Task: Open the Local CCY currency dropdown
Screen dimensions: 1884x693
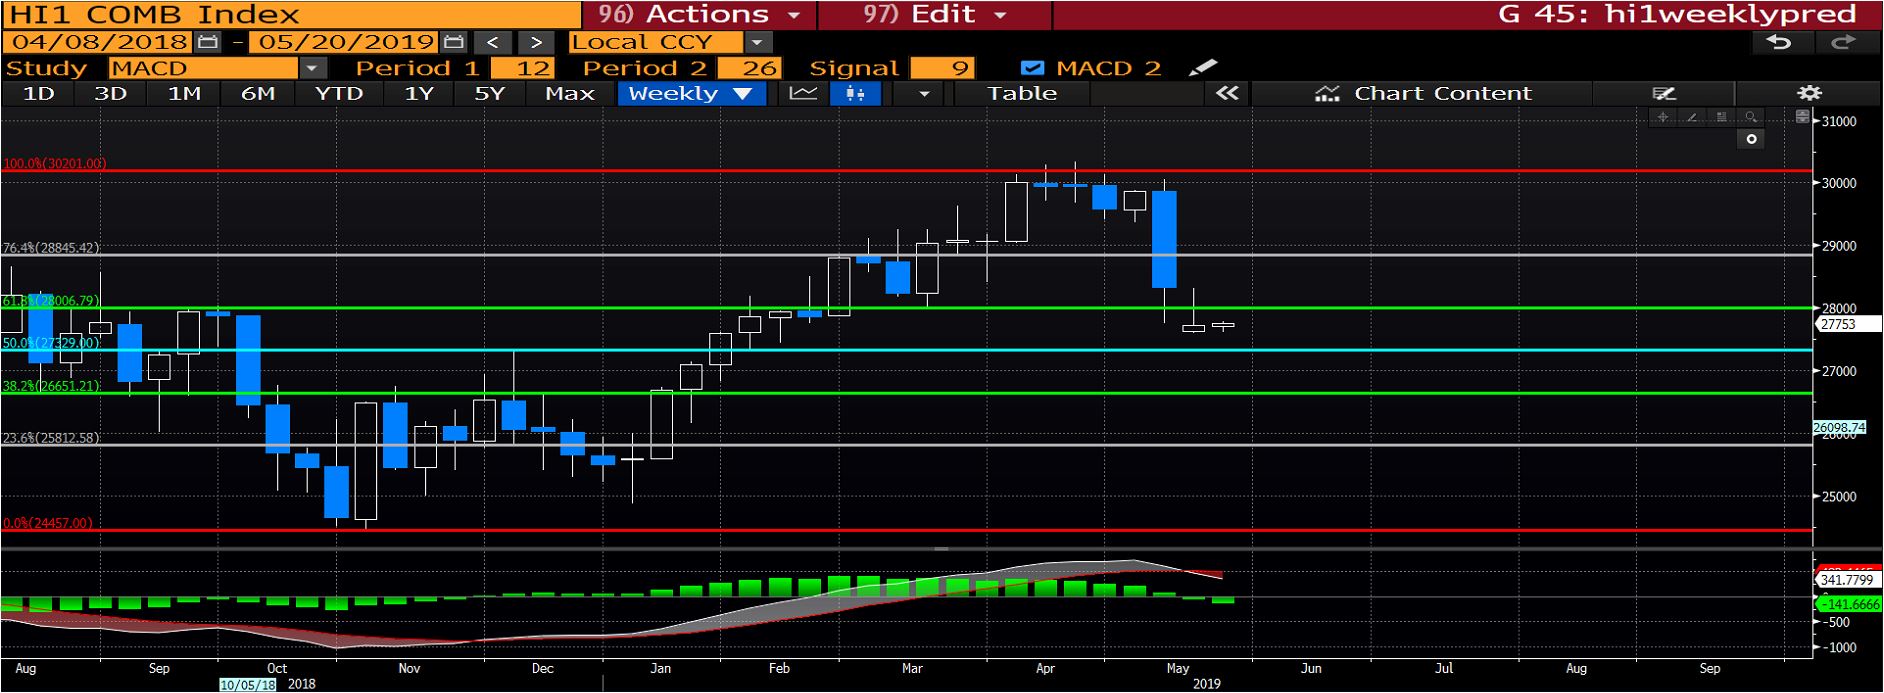Action: (x=757, y=42)
